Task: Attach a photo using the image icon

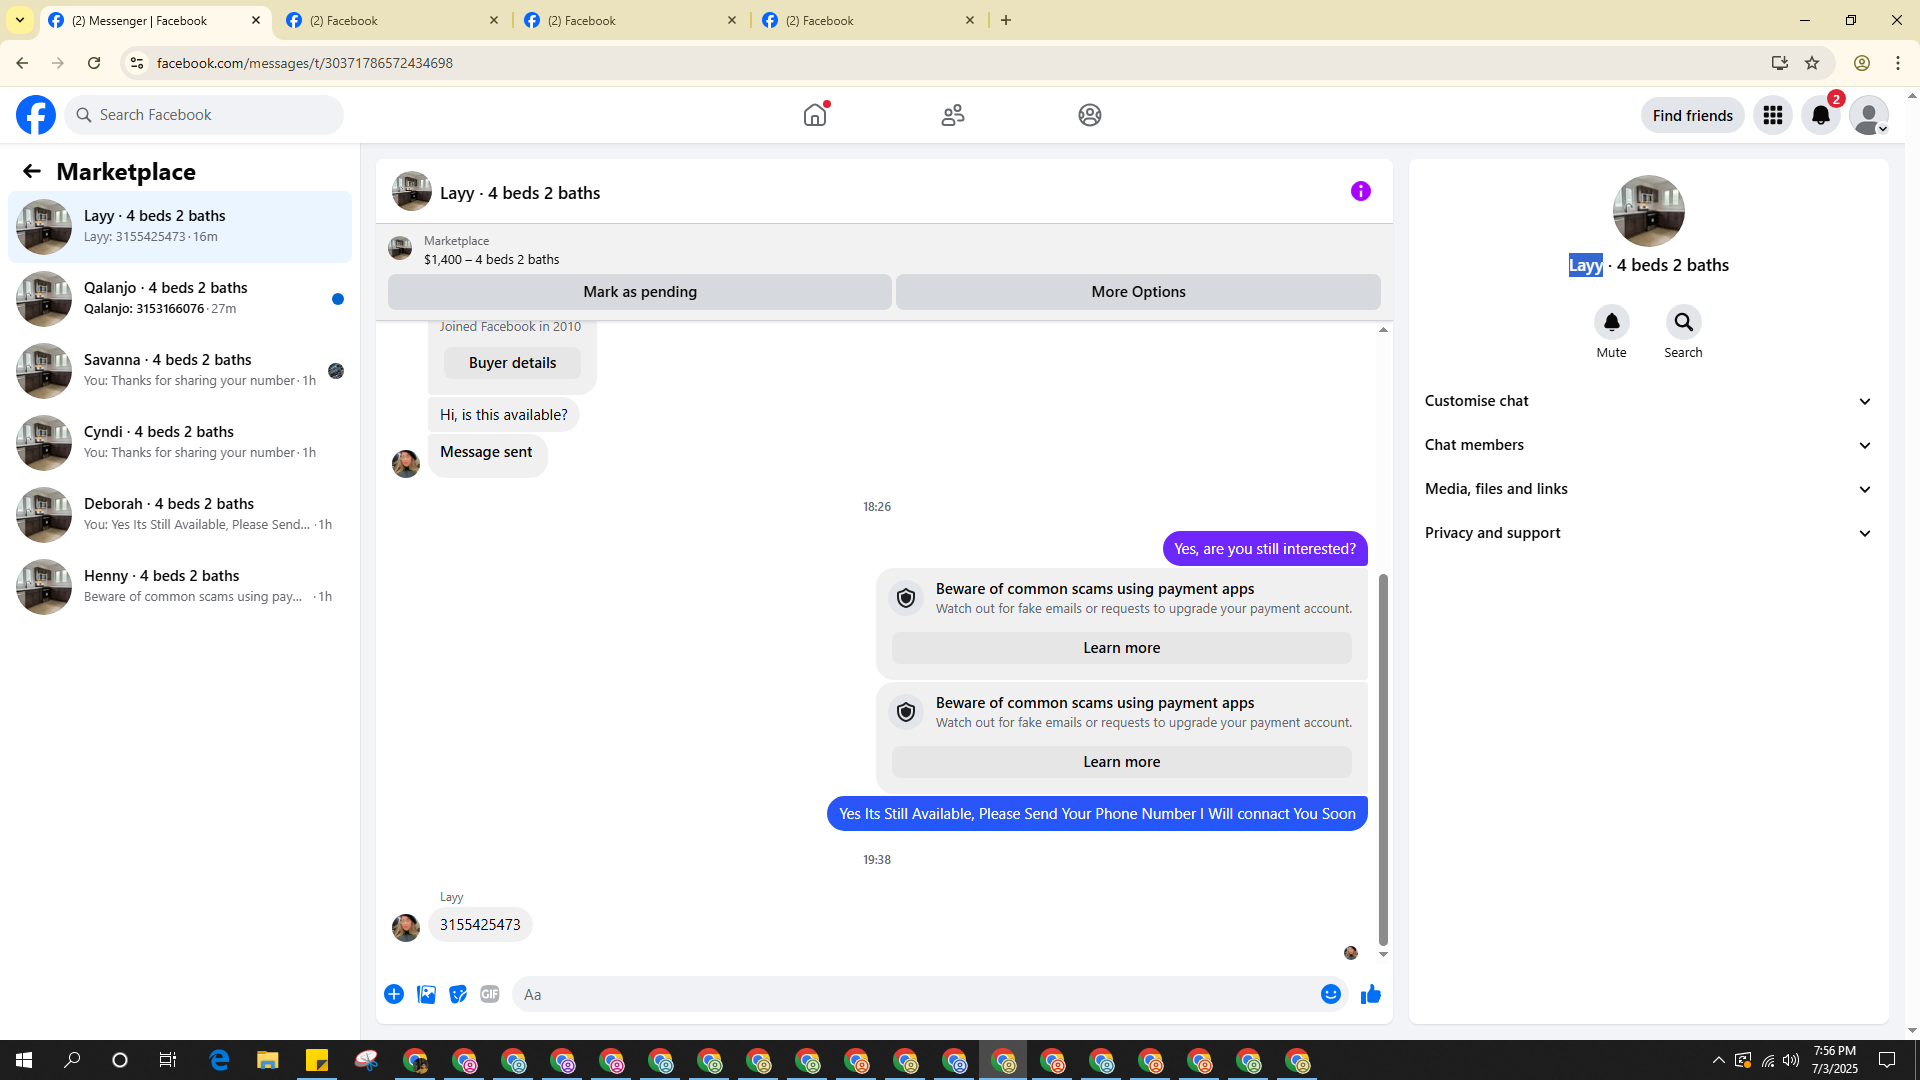Action: [x=426, y=994]
